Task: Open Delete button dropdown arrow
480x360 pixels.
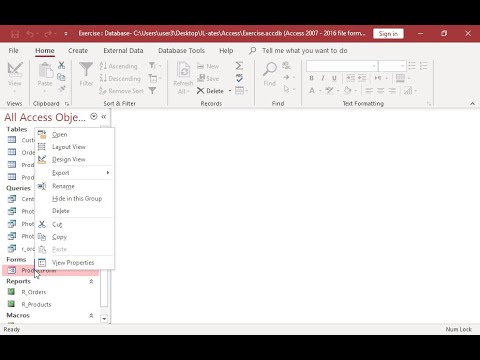Action: coord(230,91)
